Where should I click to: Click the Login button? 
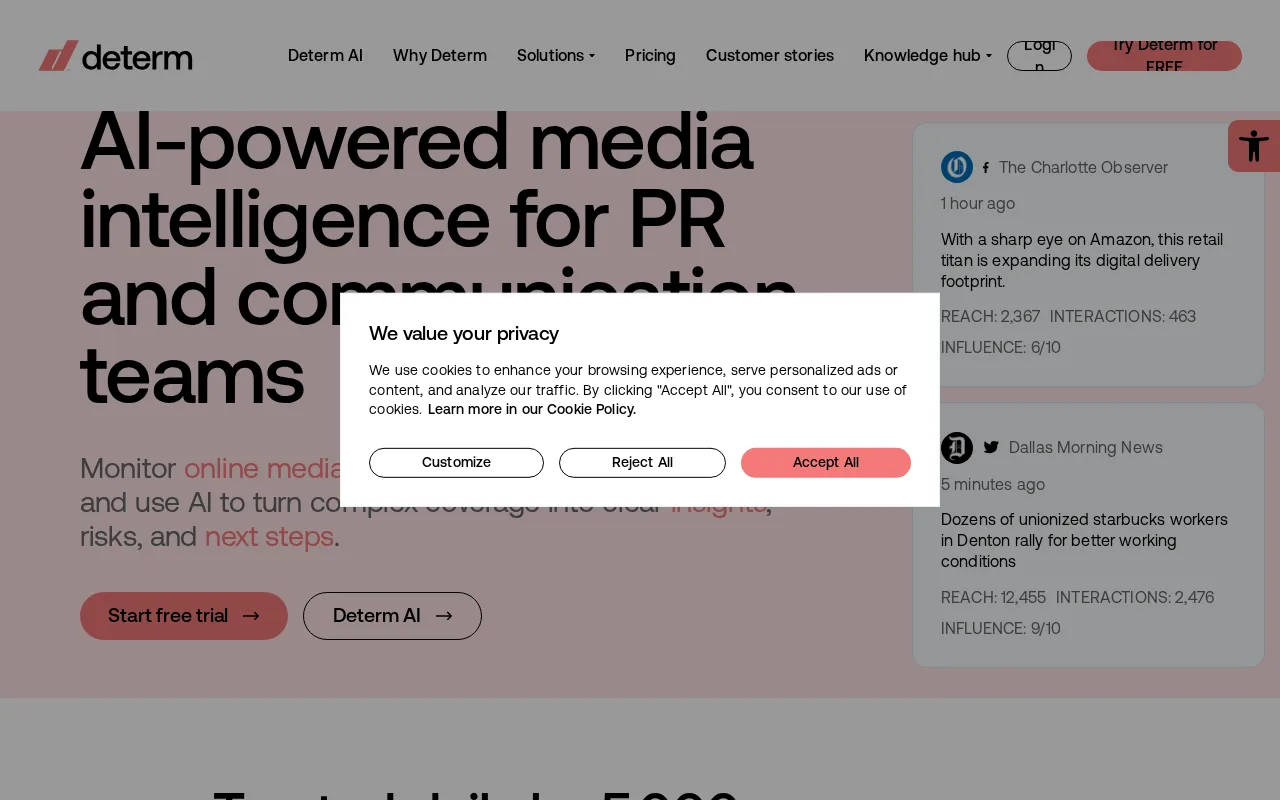click(x=1039, y=56)
